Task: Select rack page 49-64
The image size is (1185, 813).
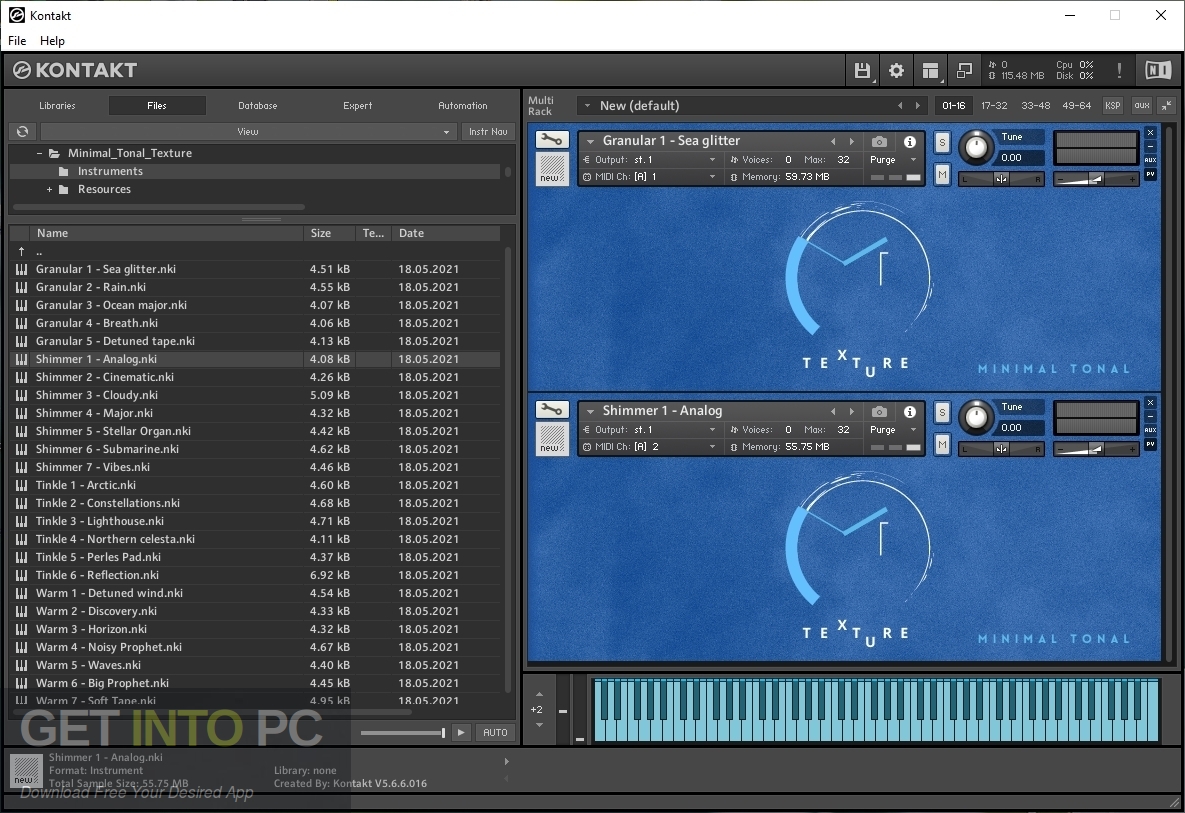Action: coord(1077,106)
